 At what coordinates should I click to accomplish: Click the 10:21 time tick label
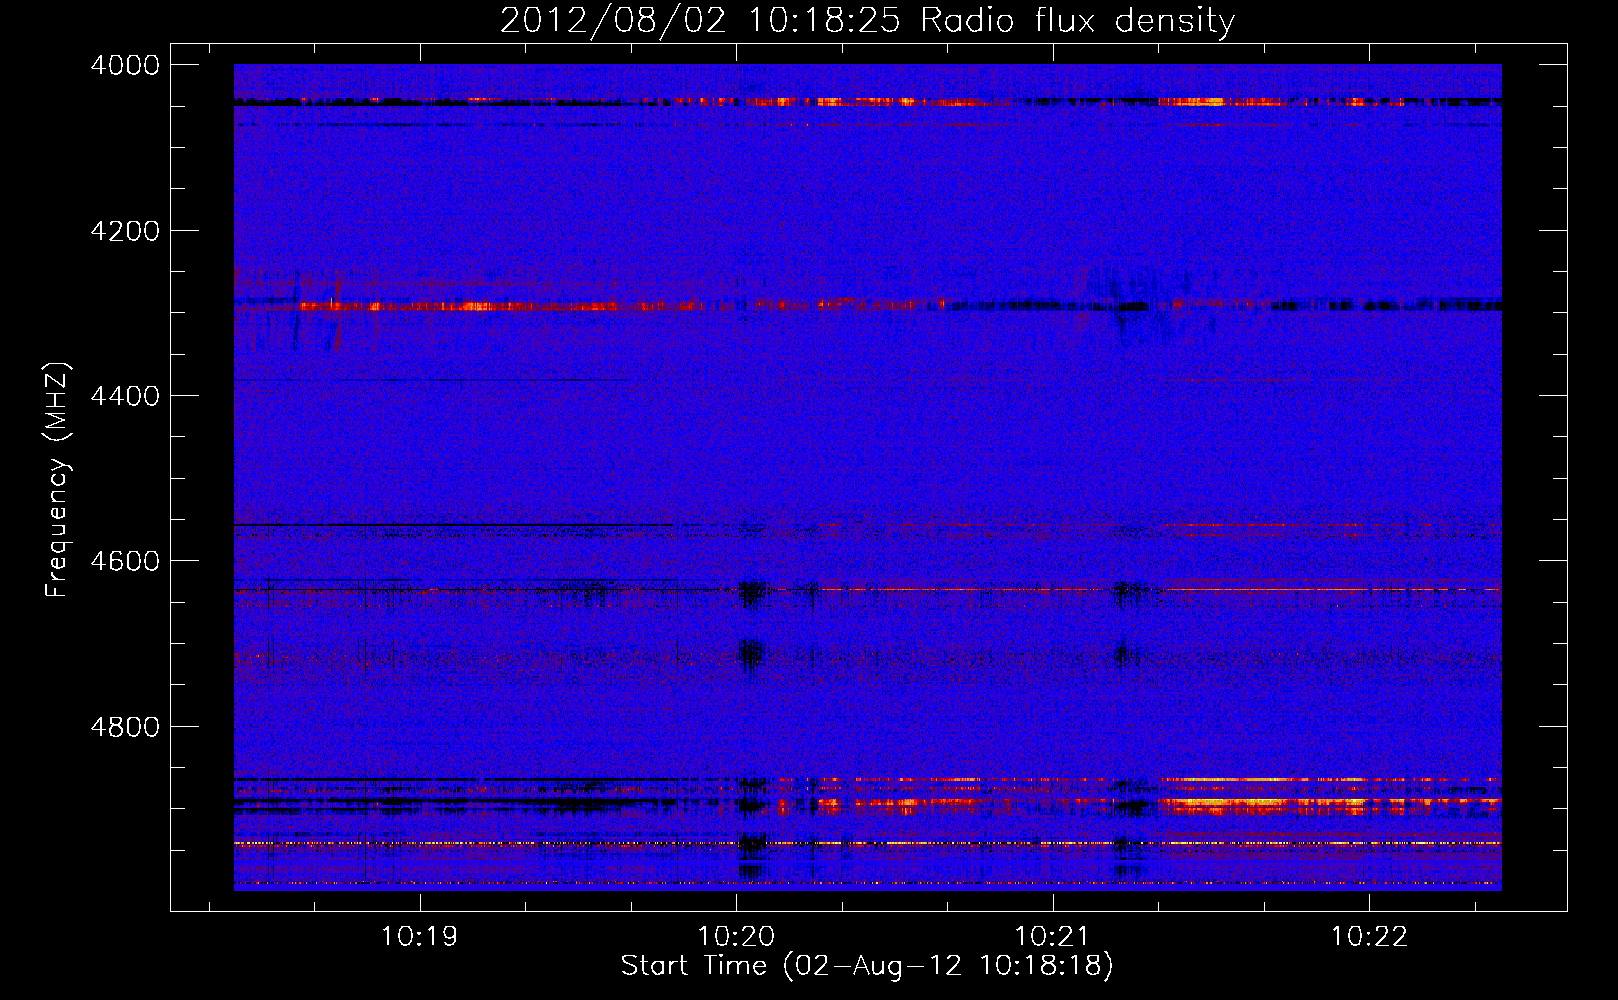click(1052, 937)
